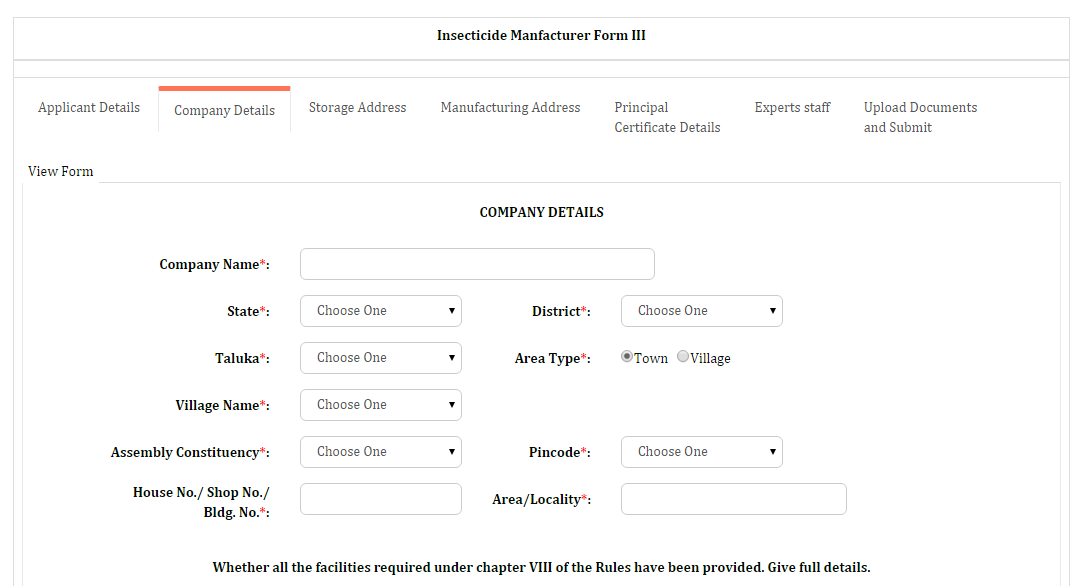Open the State dropdown
Image resolution: width=1085 pixels, height=586 pixels.
tap(381, 311)
